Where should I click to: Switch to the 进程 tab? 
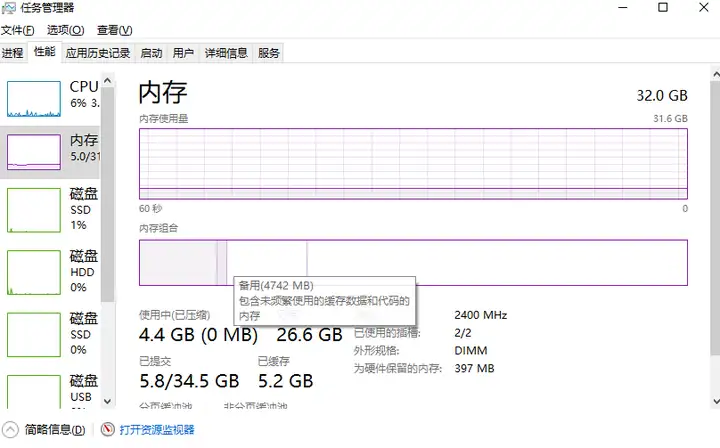[12, 53]
